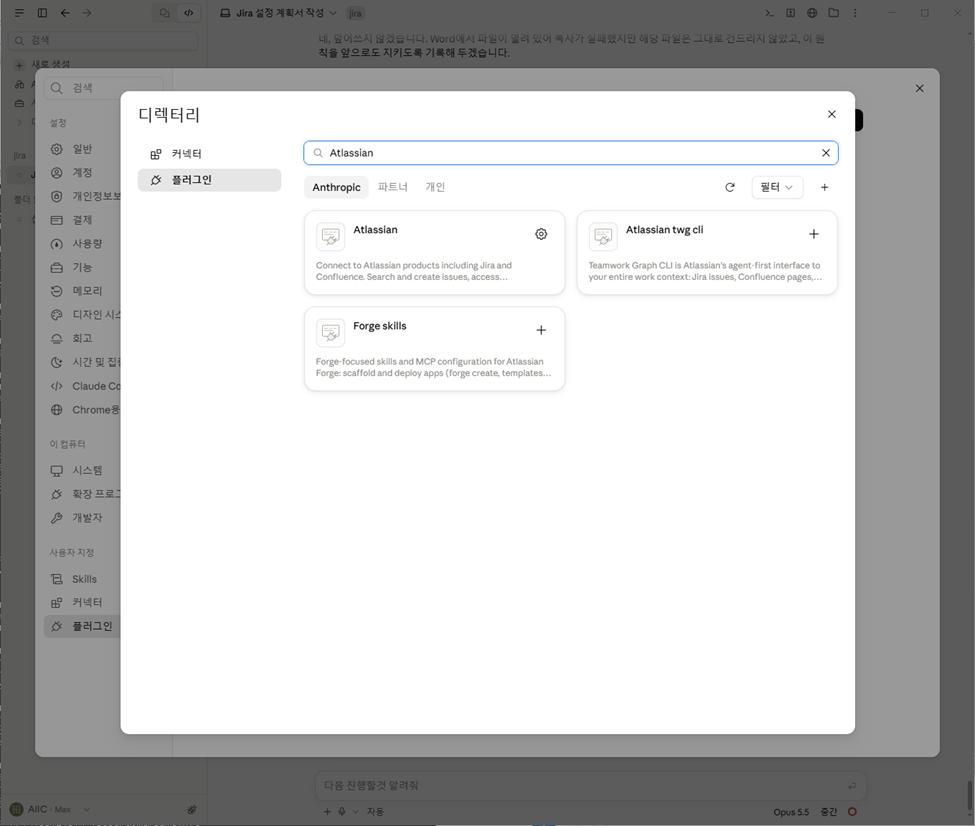
Task: Click the attach plus icon below input
Action: pos(328,812)
